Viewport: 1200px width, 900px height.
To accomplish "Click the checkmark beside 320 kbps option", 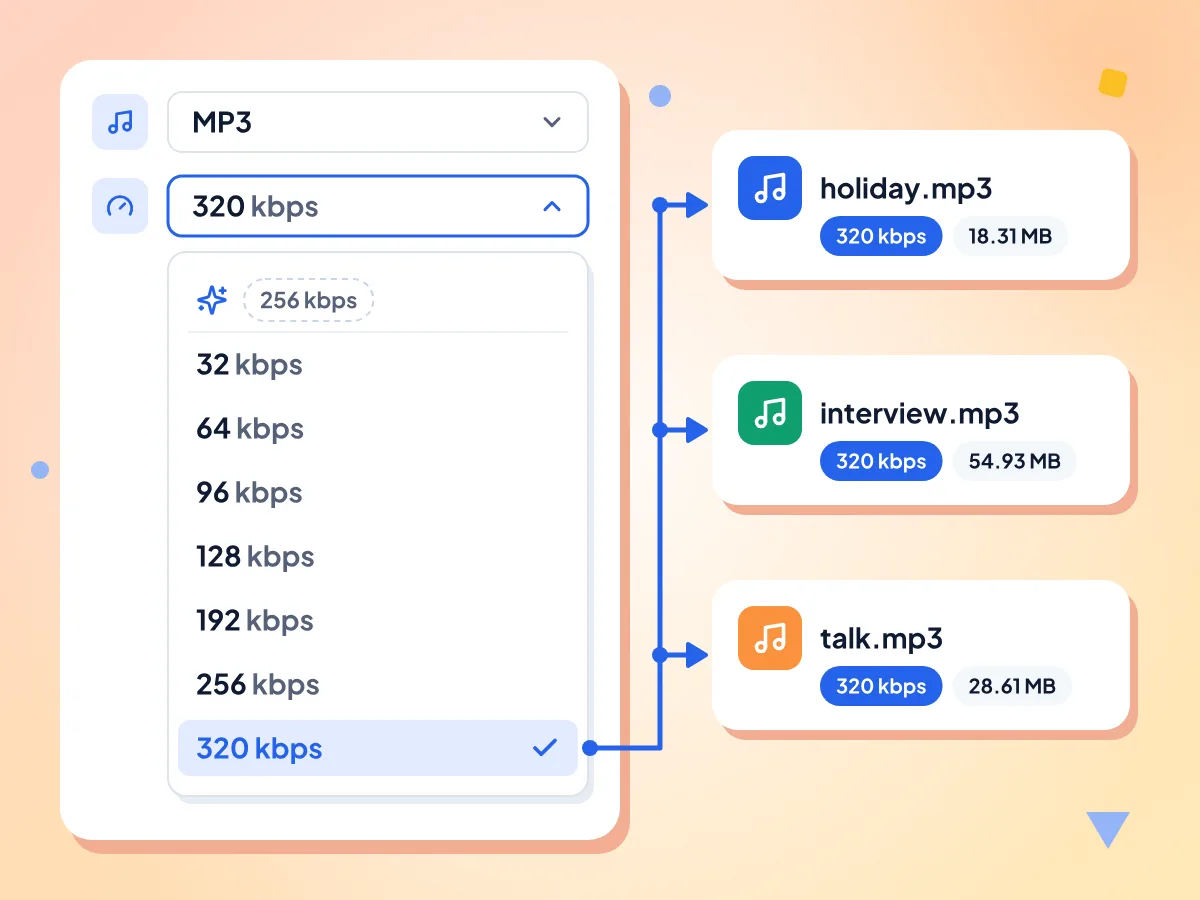I will pos(545,747).
